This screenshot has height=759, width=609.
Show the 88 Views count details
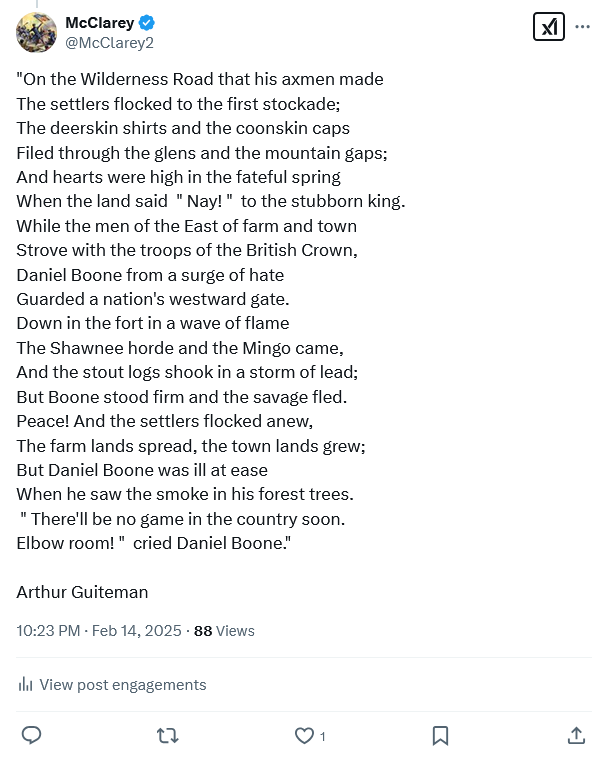[224, 631]
